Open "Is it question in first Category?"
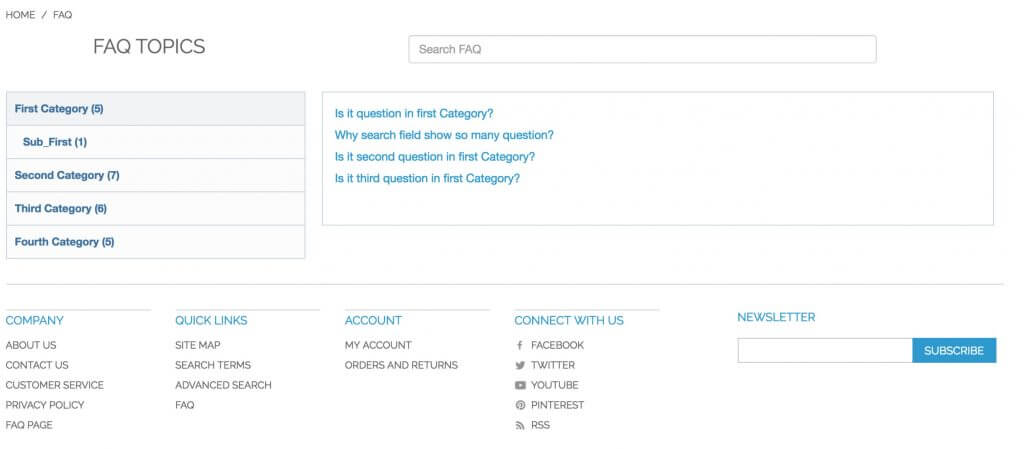The height and width of the screenshot is (449, 1024). (414, 114)
